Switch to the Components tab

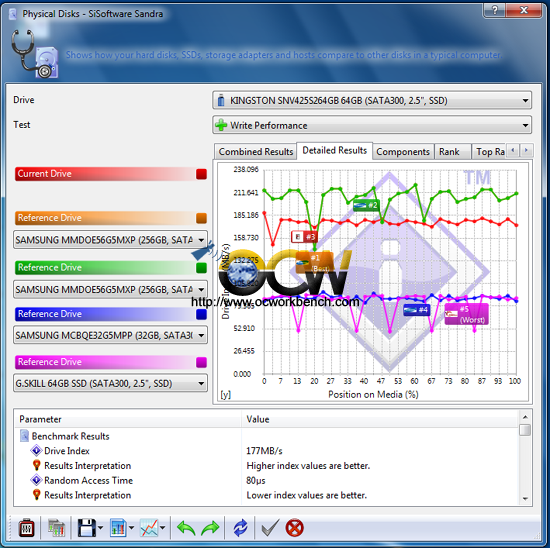[403, 152]
